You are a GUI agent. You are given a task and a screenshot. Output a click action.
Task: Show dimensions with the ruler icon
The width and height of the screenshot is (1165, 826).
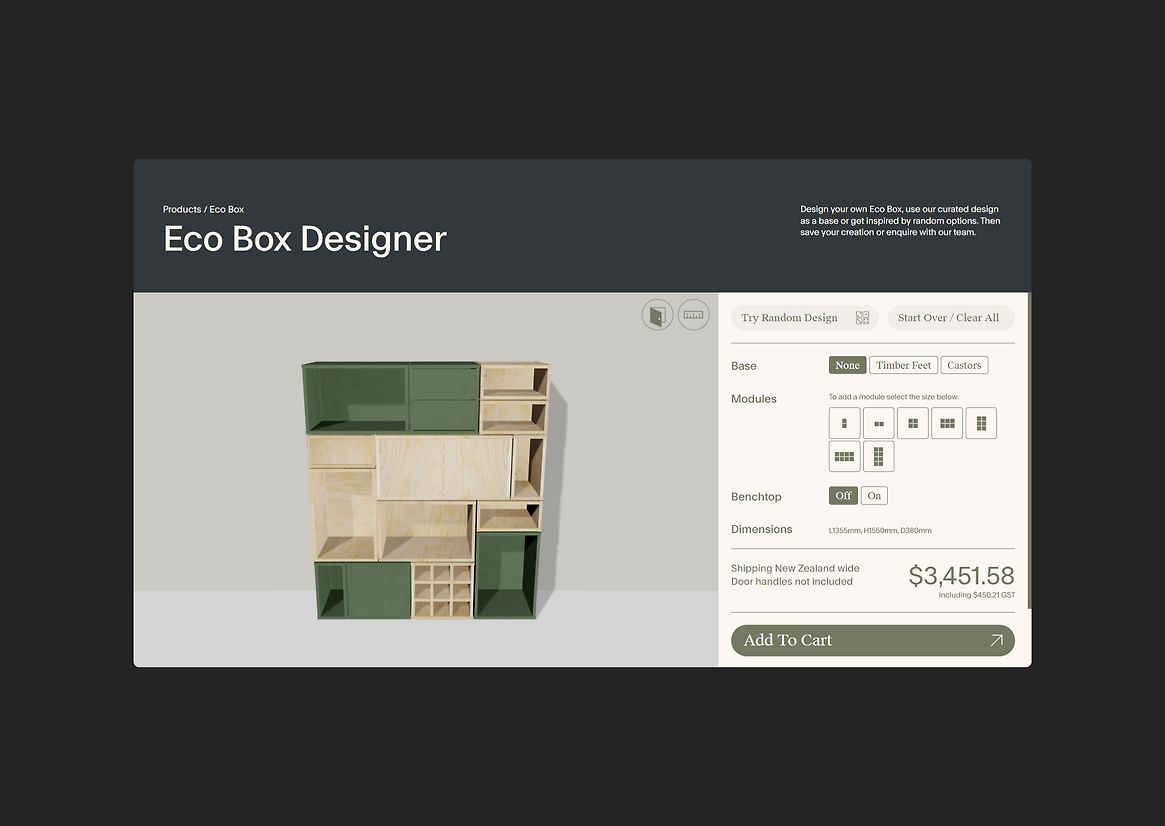tap(693, 315)
